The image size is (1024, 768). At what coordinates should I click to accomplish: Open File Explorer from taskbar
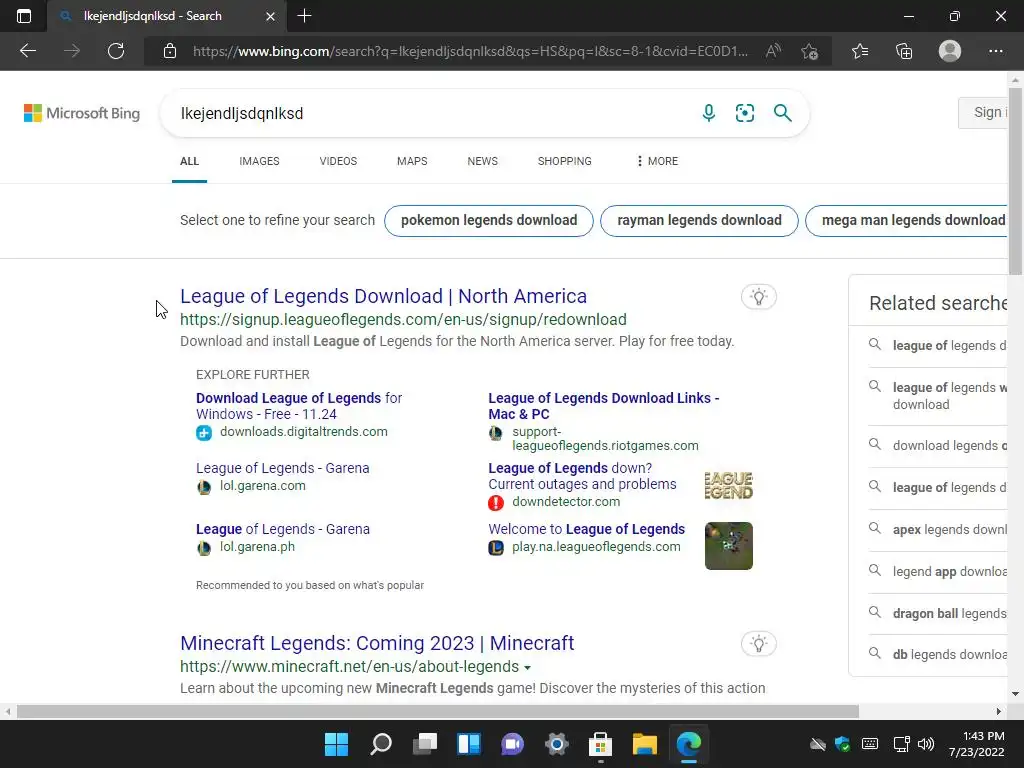pos(645,744)
